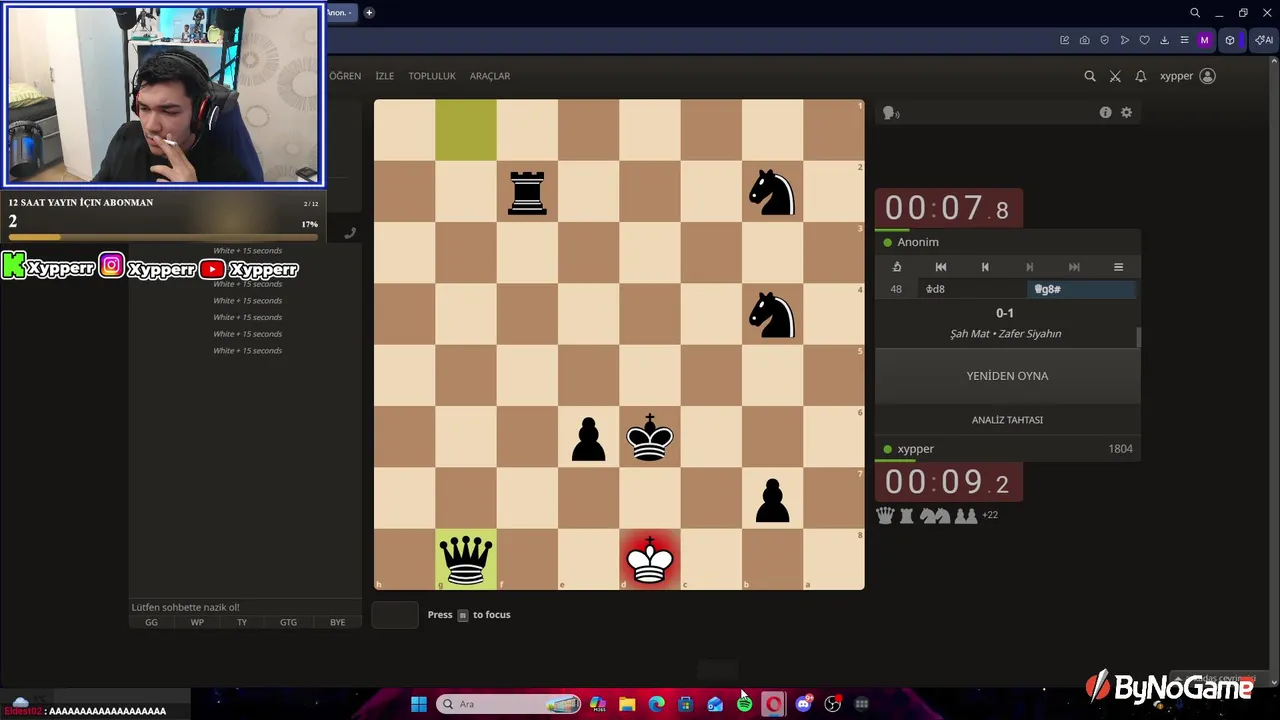This screenshot has height=720, width=1280.
Task: Focus the keyboard move input box
Action: [395, 615]
